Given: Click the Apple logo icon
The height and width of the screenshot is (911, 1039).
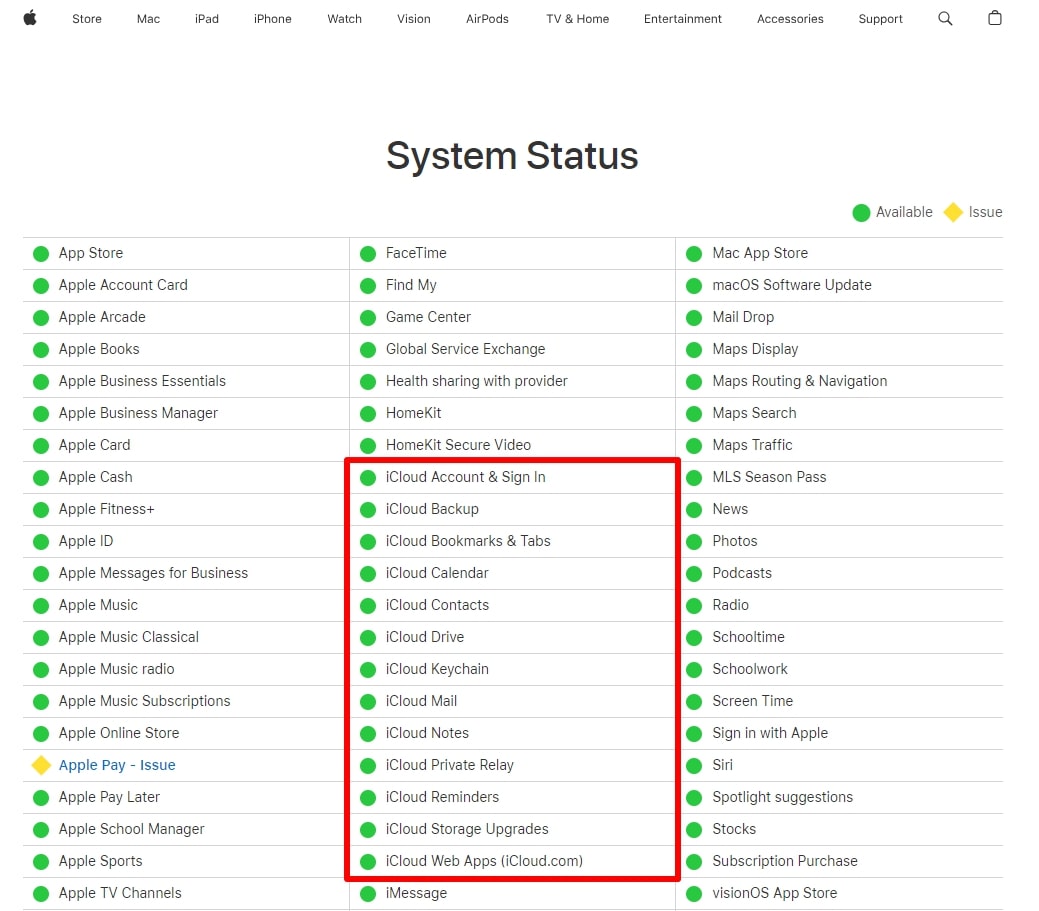Looking at the screenshot, I should [30, 18].
